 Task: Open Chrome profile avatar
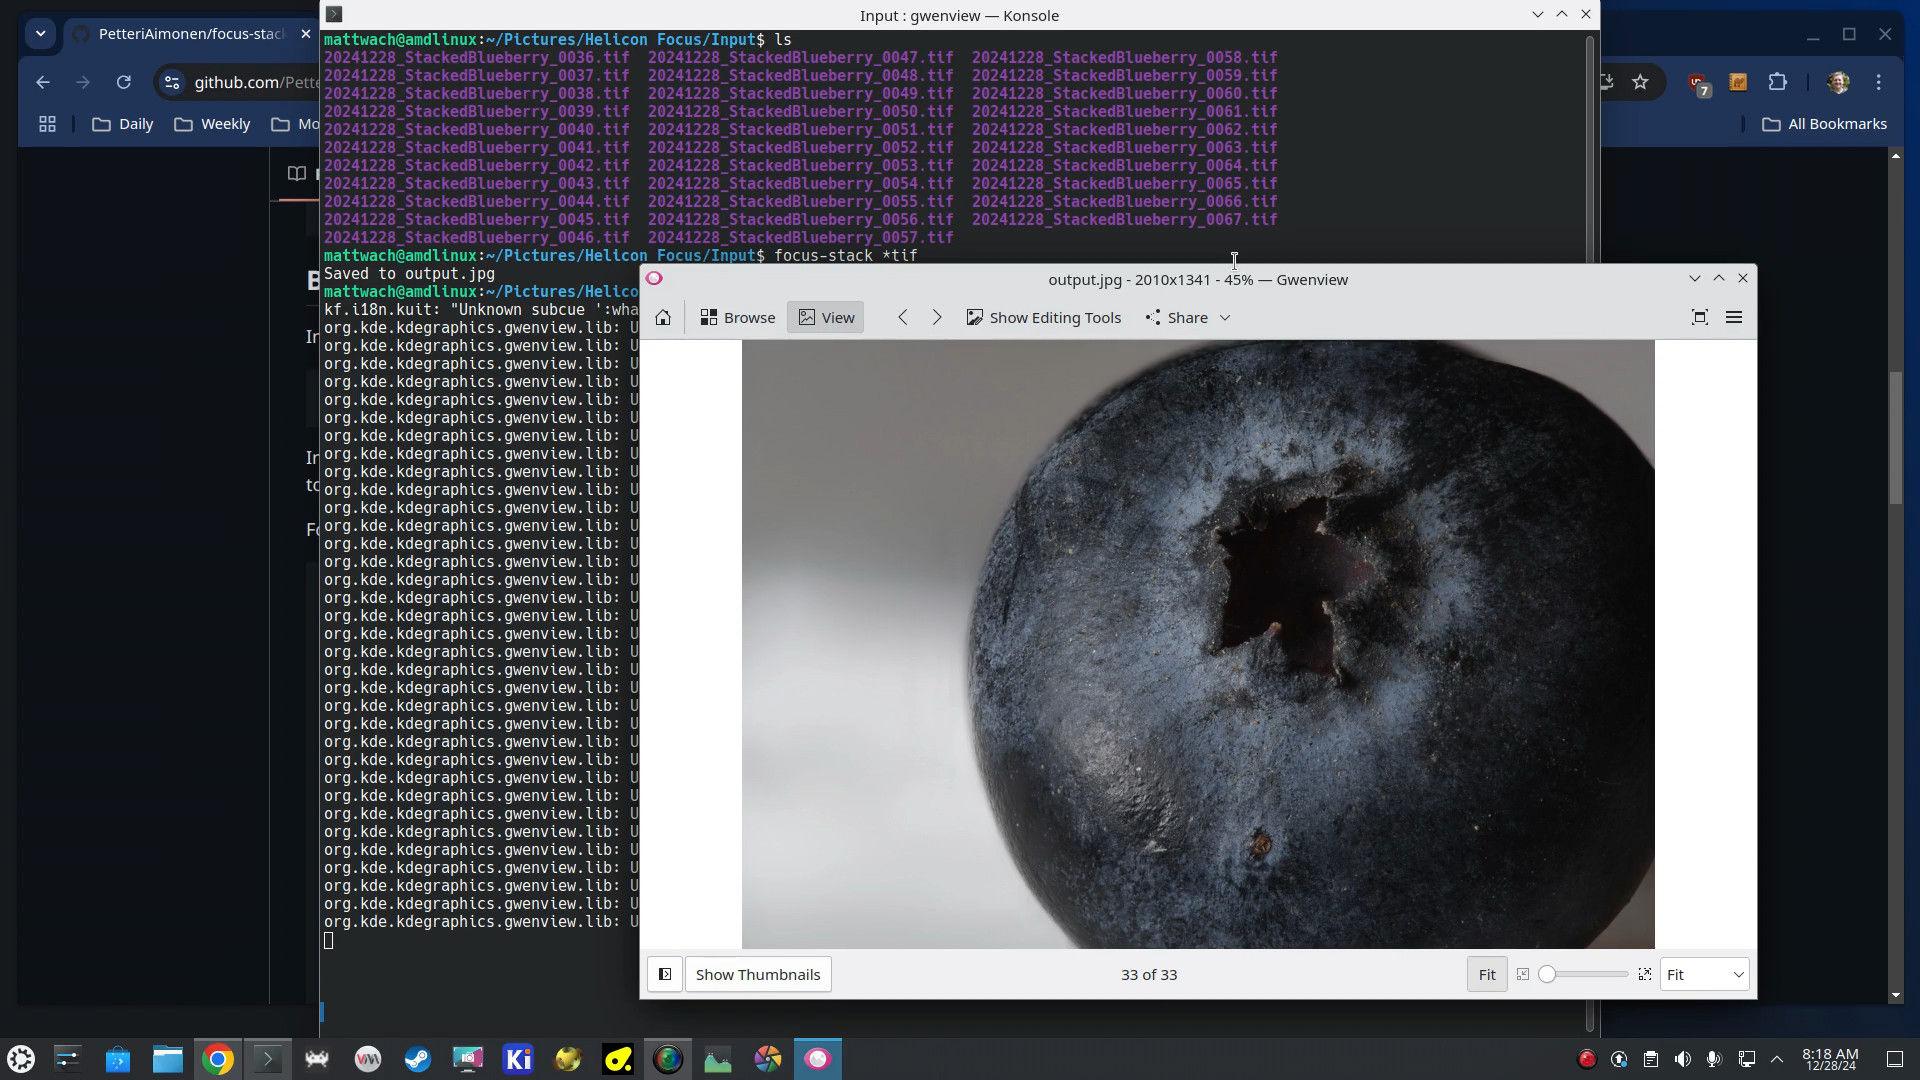(1838, 83)
